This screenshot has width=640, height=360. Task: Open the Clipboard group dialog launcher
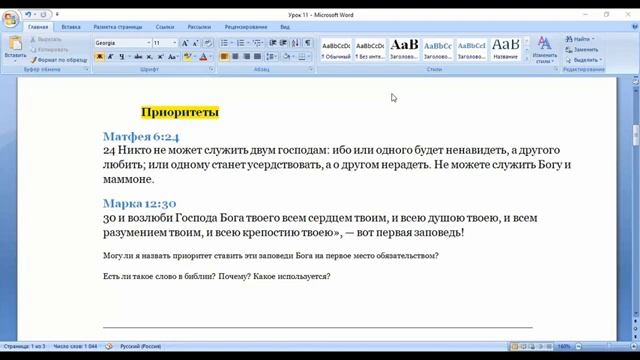pyautogui.click(x=87, y=70)
